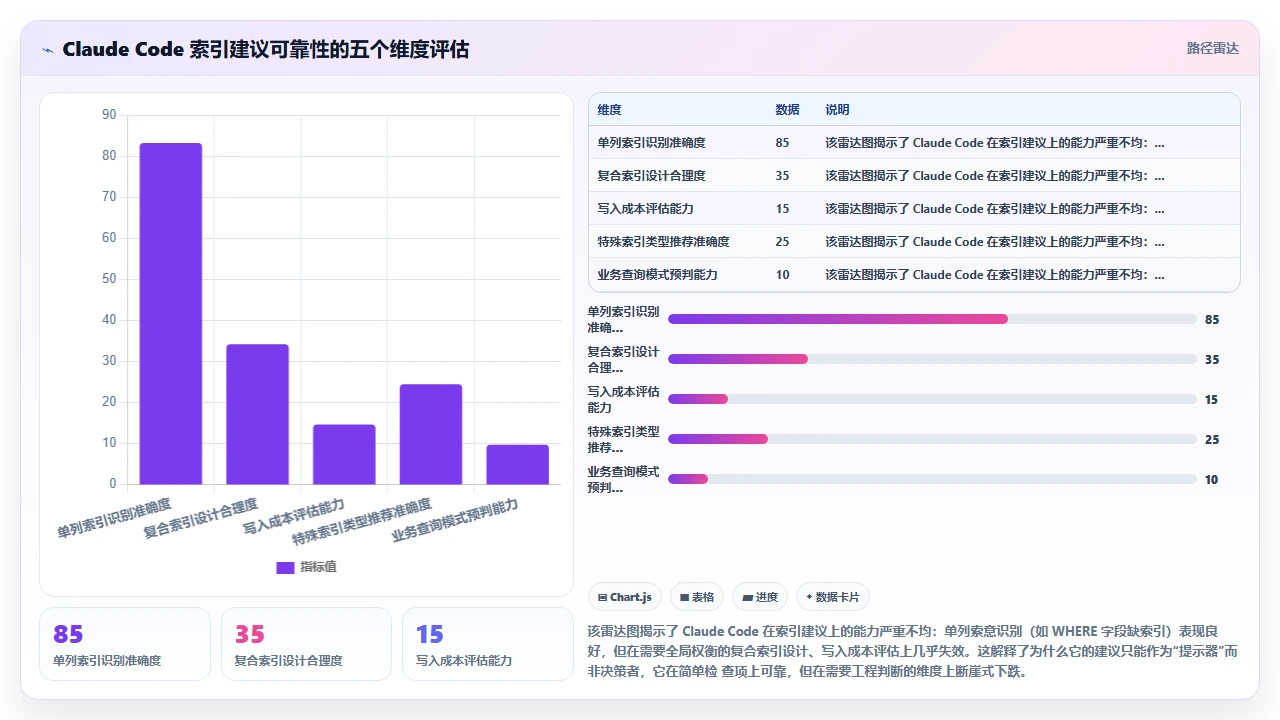Click the 复合索引设计合理度 bar in chart
The image size is (1280, 720).
pyautogui.click(x=257, y=414)
